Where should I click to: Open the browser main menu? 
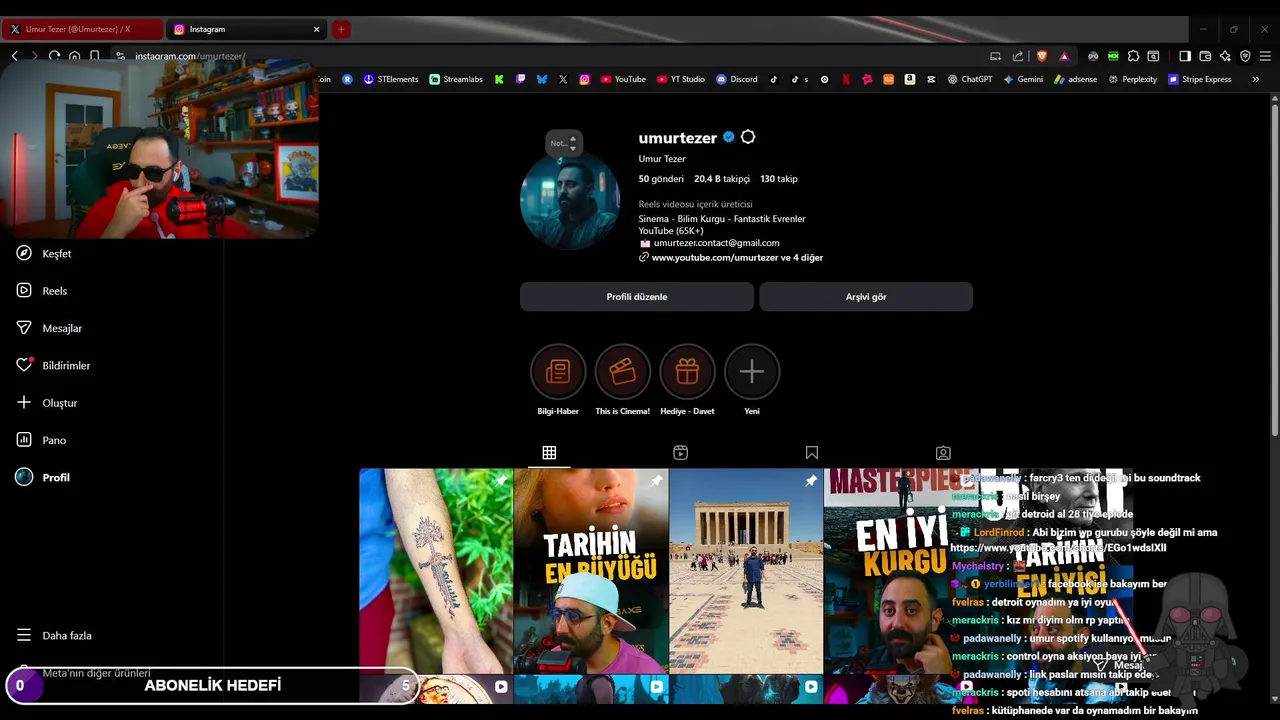1265,56
